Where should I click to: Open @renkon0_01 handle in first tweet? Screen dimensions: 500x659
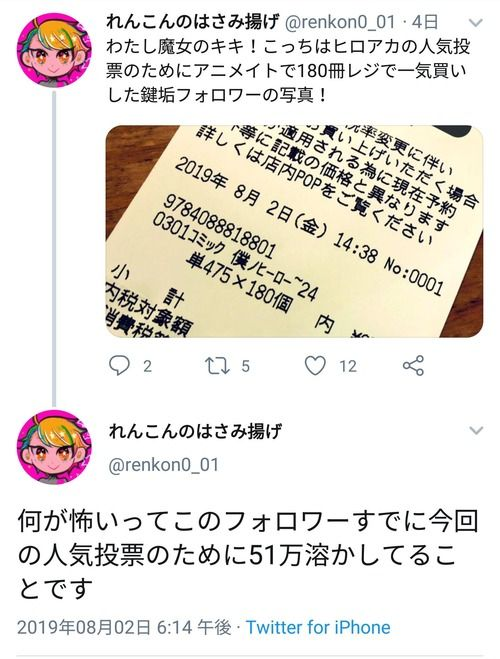click(x=340, y=22)
